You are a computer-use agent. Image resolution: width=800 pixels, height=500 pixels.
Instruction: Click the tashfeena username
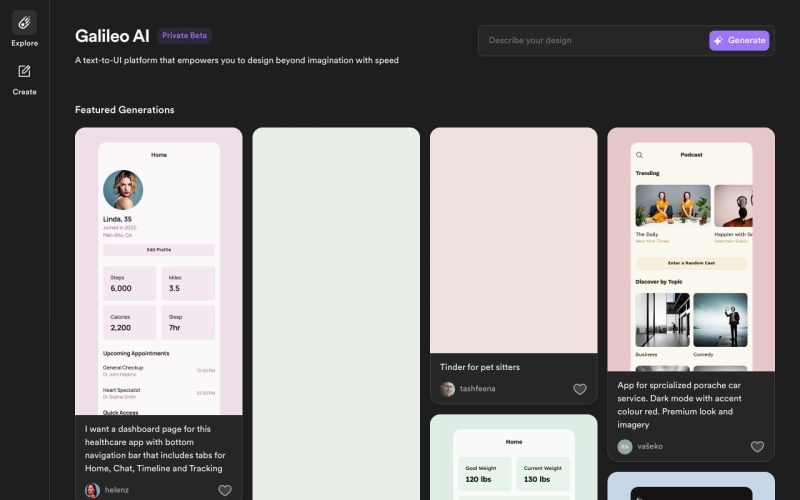tap(478, 389)
